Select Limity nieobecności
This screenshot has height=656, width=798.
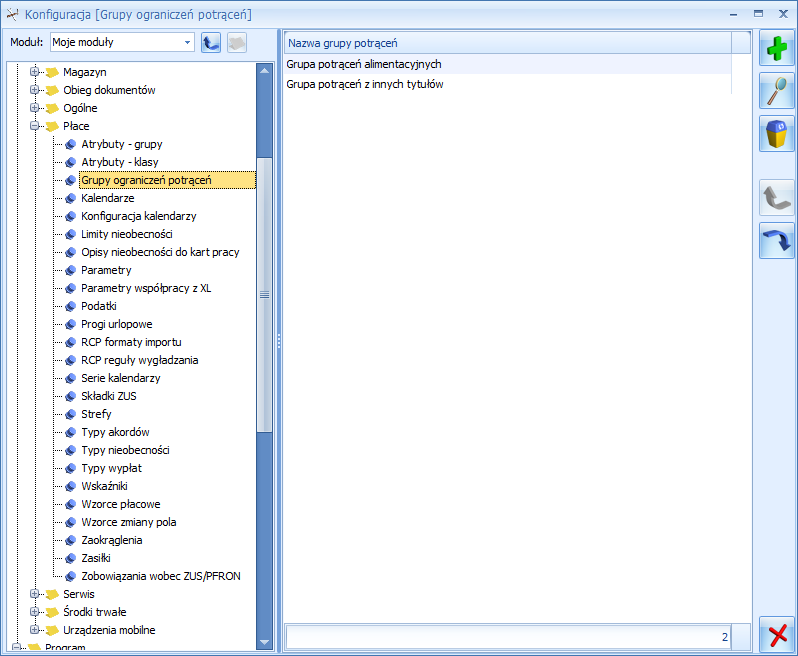coord(127,234)
